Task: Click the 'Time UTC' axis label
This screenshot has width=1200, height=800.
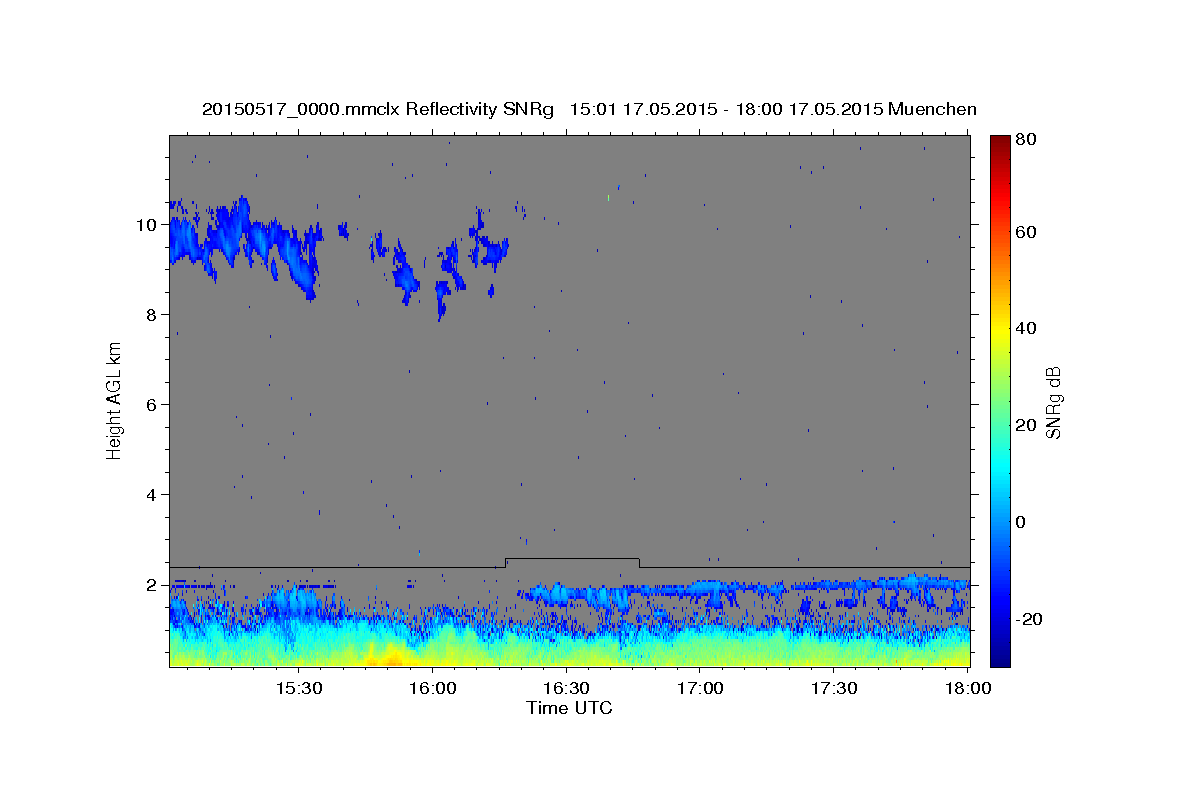Action: (569, 708)
